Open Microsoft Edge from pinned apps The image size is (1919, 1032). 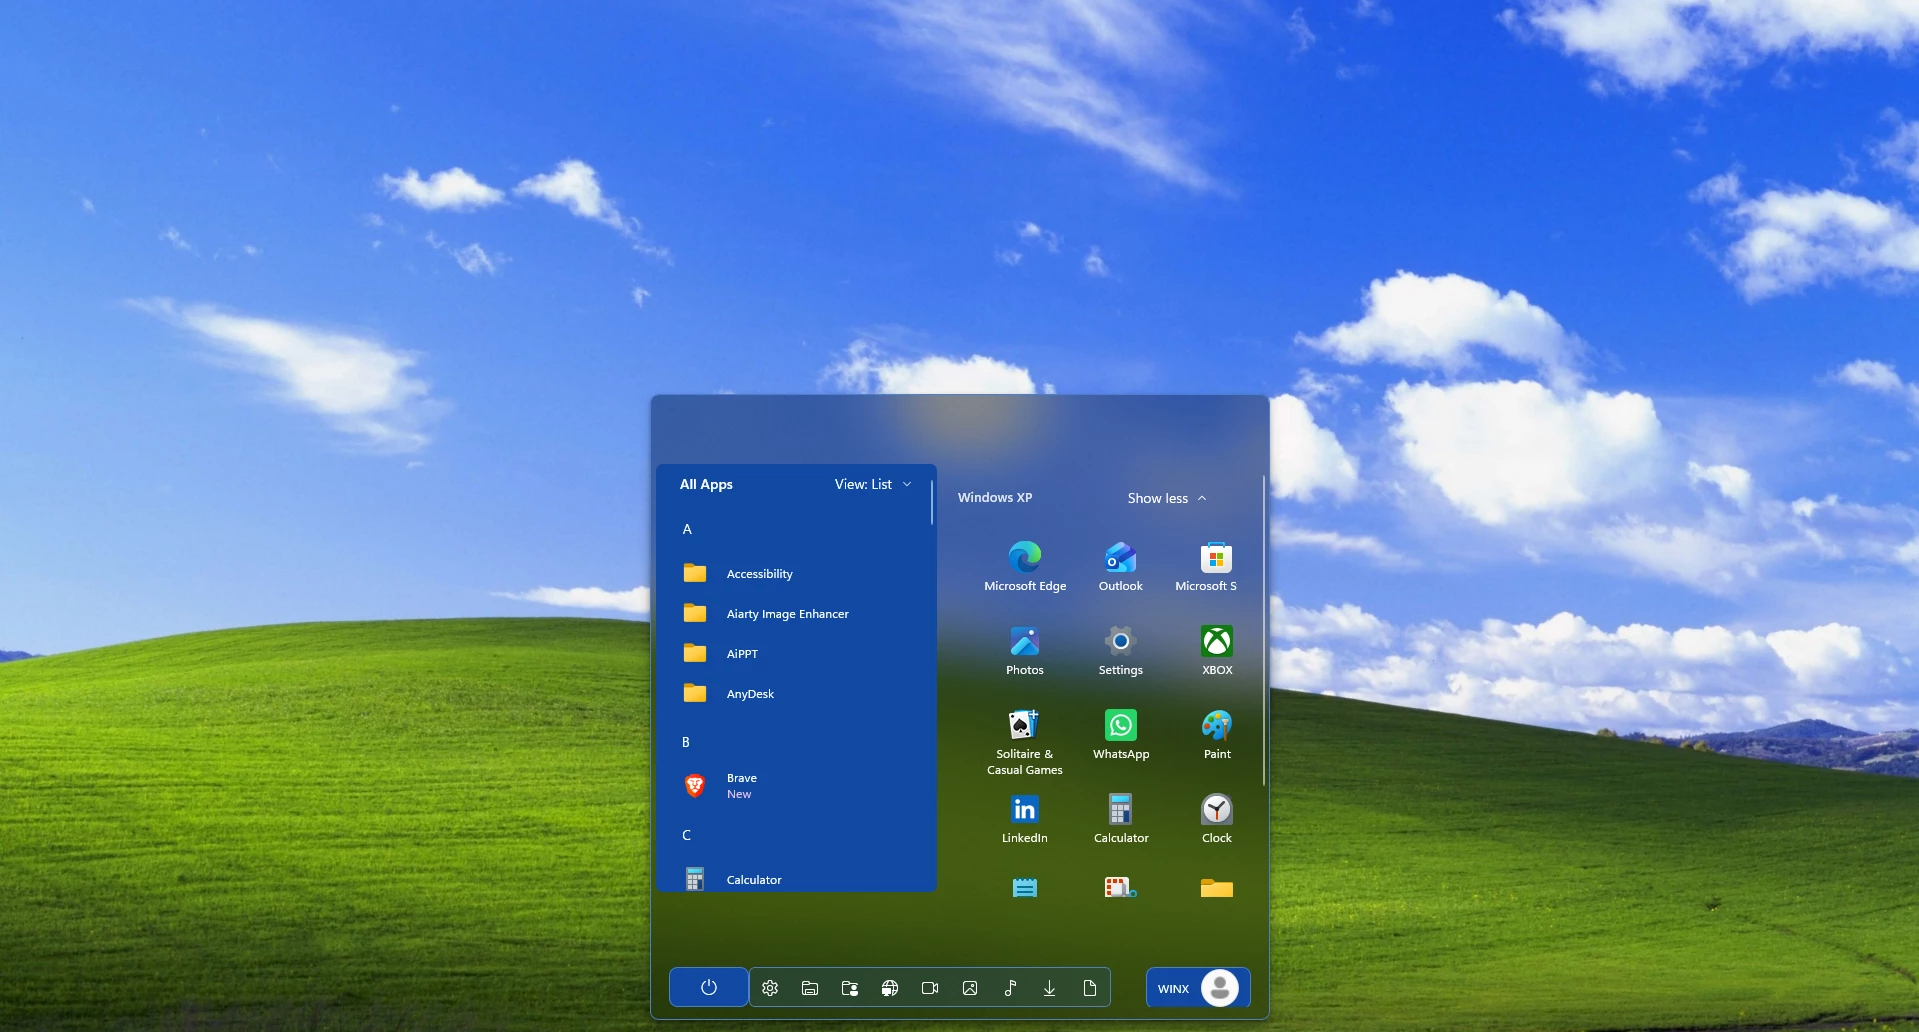[1025, 566]
